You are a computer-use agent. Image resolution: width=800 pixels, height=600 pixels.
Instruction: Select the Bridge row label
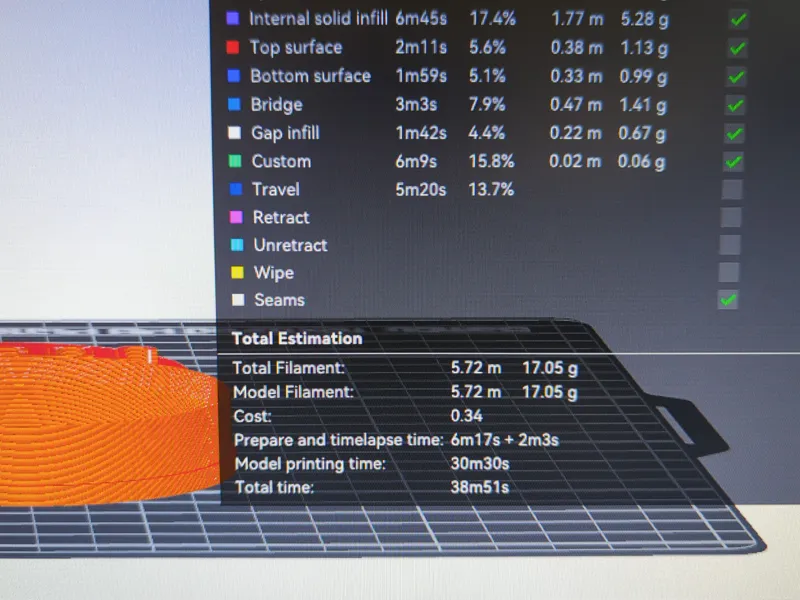pyautogui.click(x=277, y=105)
